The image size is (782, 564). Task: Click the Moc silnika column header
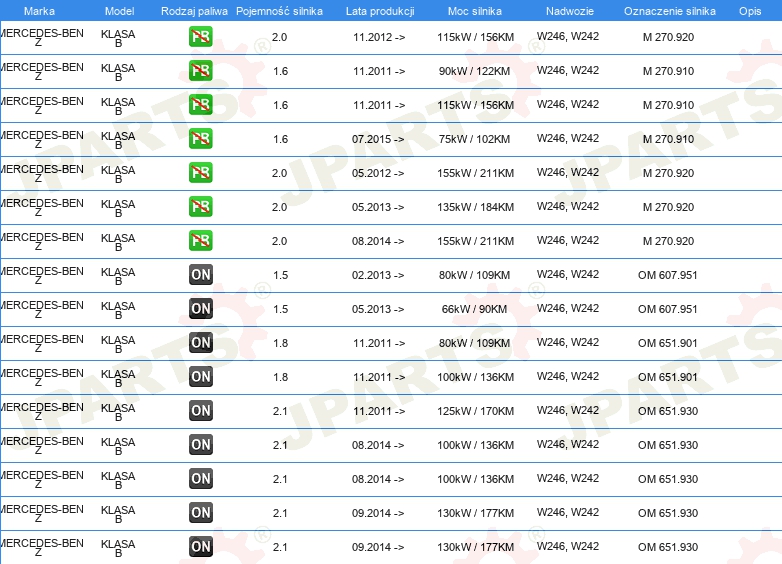point(475,11)
